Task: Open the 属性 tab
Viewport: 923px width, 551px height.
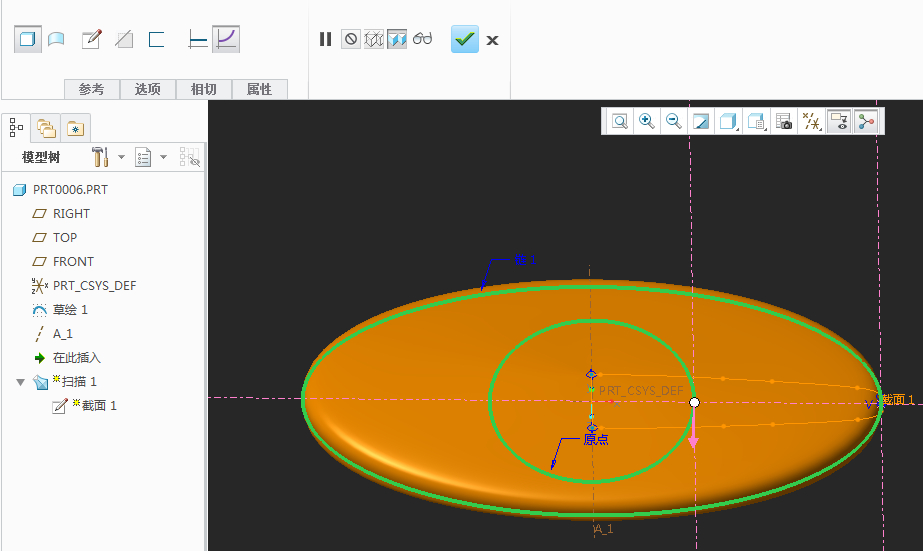Action: coord(259,89)
